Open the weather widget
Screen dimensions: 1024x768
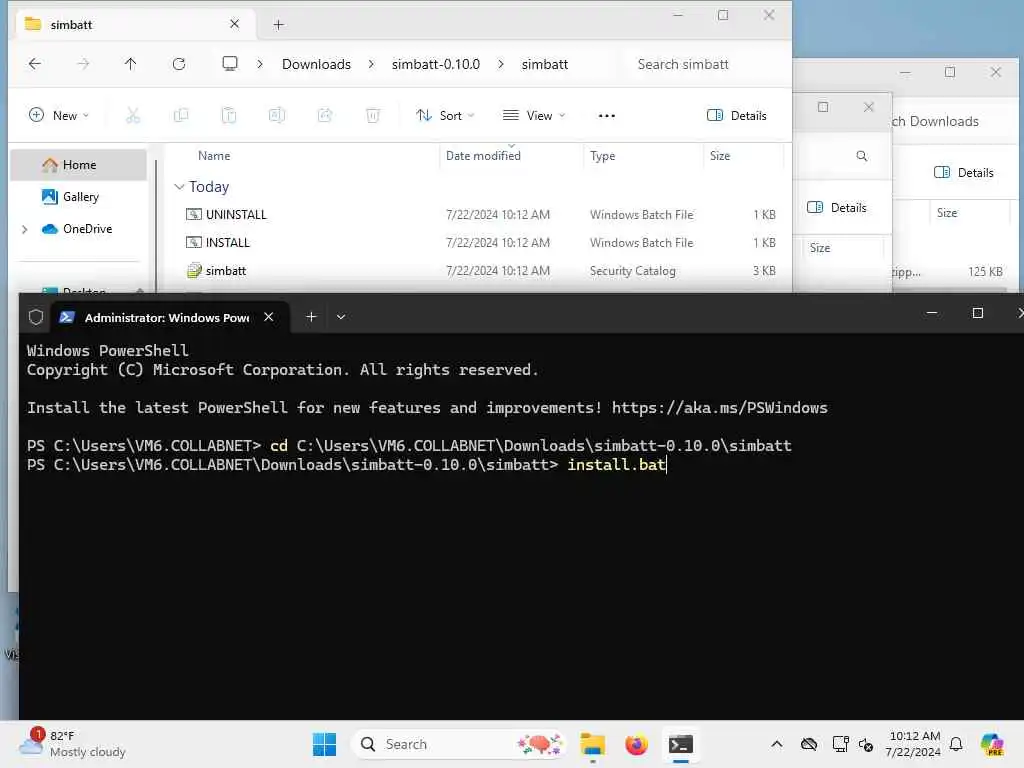[x=72, y=744]
